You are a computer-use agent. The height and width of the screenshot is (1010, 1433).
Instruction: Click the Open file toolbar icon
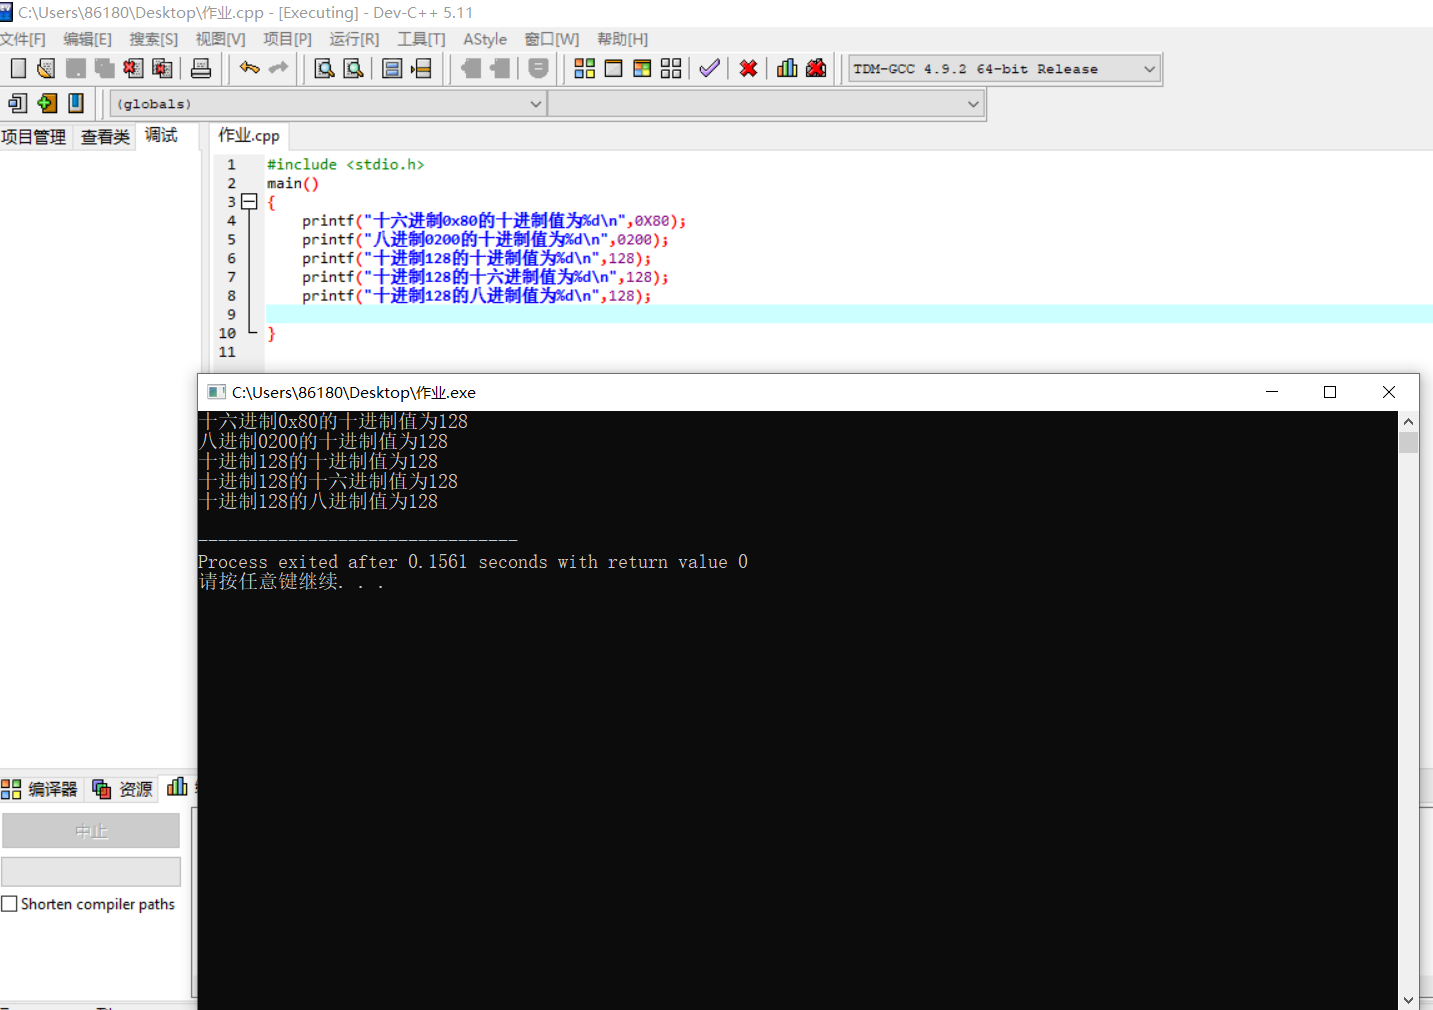pyautogui.click(x=46, y=68)
